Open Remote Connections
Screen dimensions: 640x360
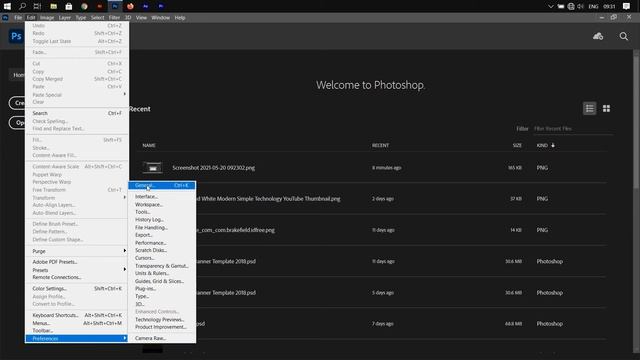(77, 277)
